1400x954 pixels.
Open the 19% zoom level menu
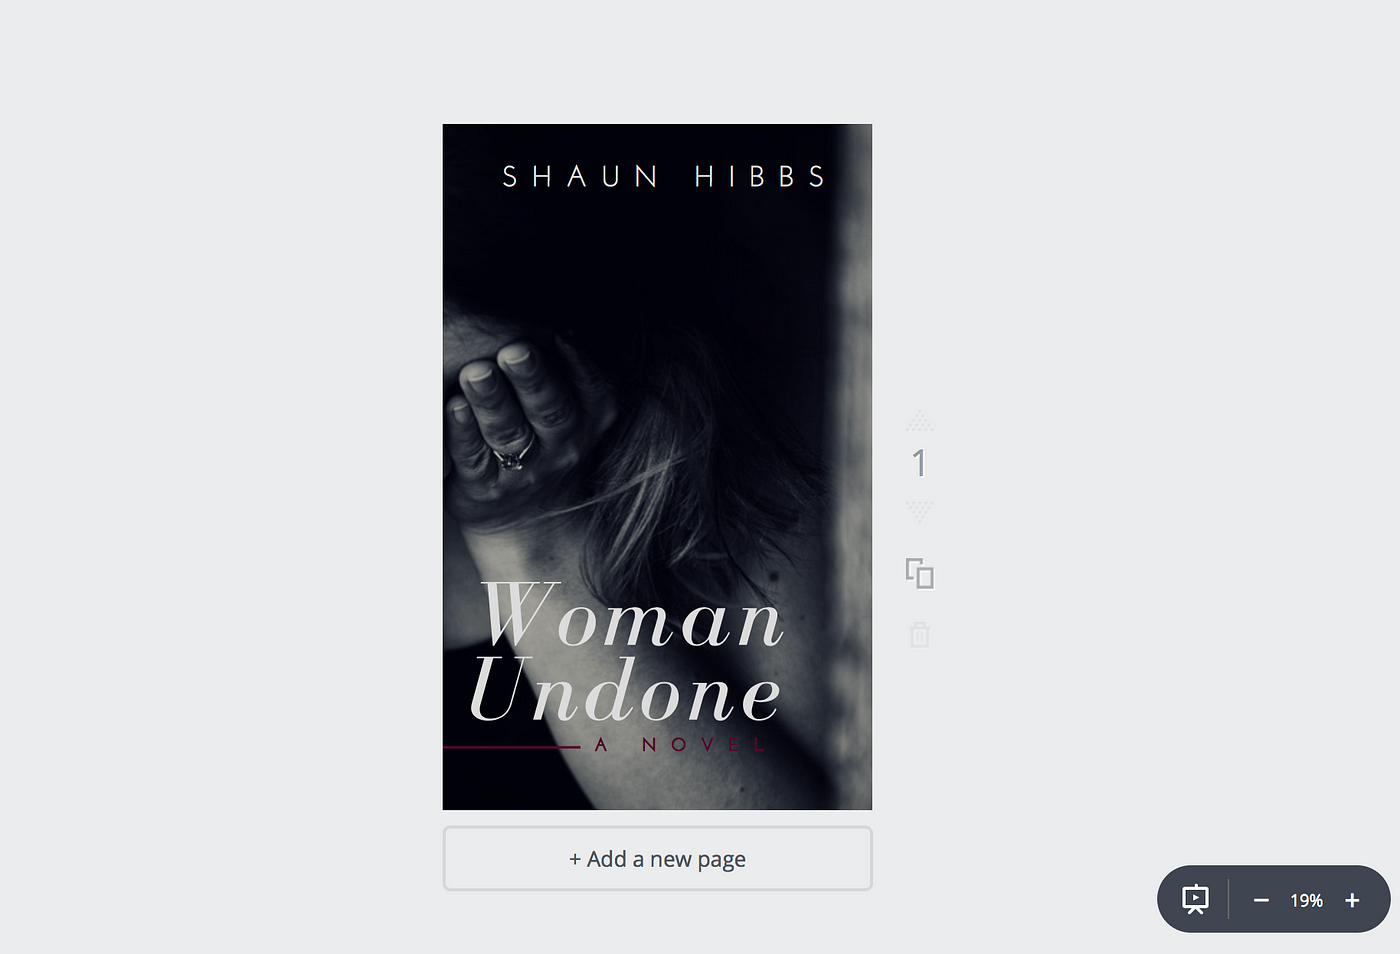(x=1306, y=901)
